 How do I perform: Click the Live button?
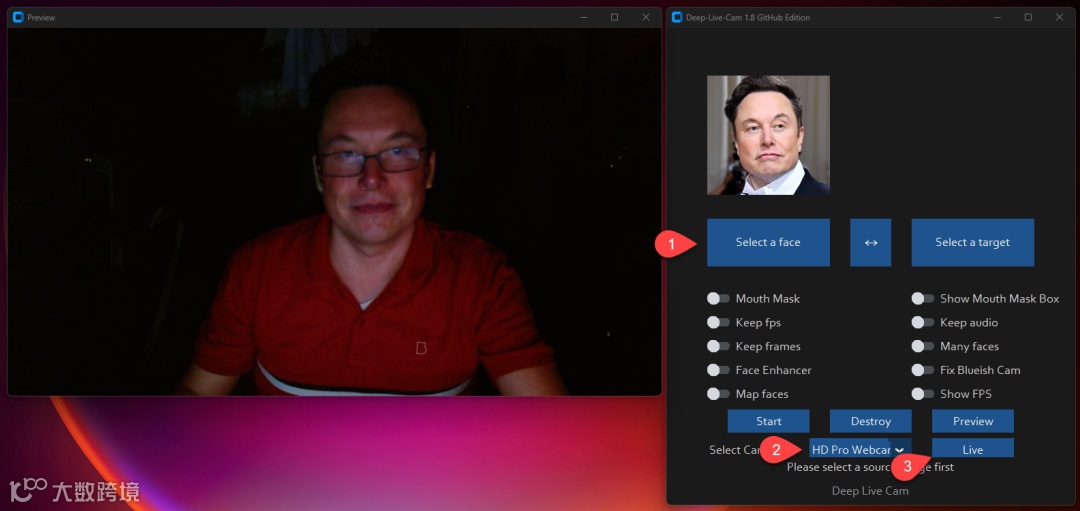pos(973,449)
